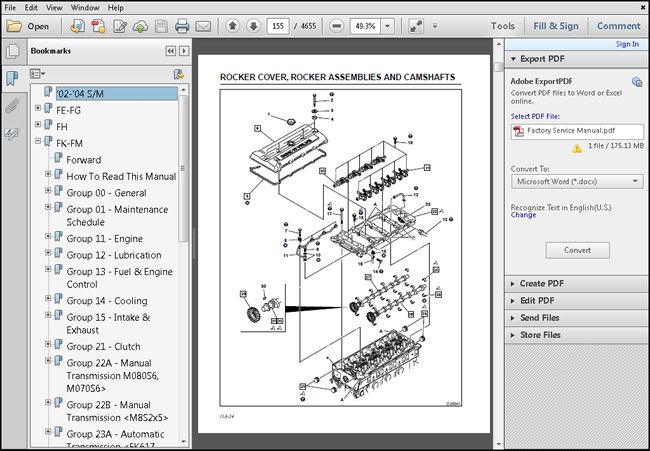
Task: Click the Save floppy disk icon
Action: (x=161, y=27)
